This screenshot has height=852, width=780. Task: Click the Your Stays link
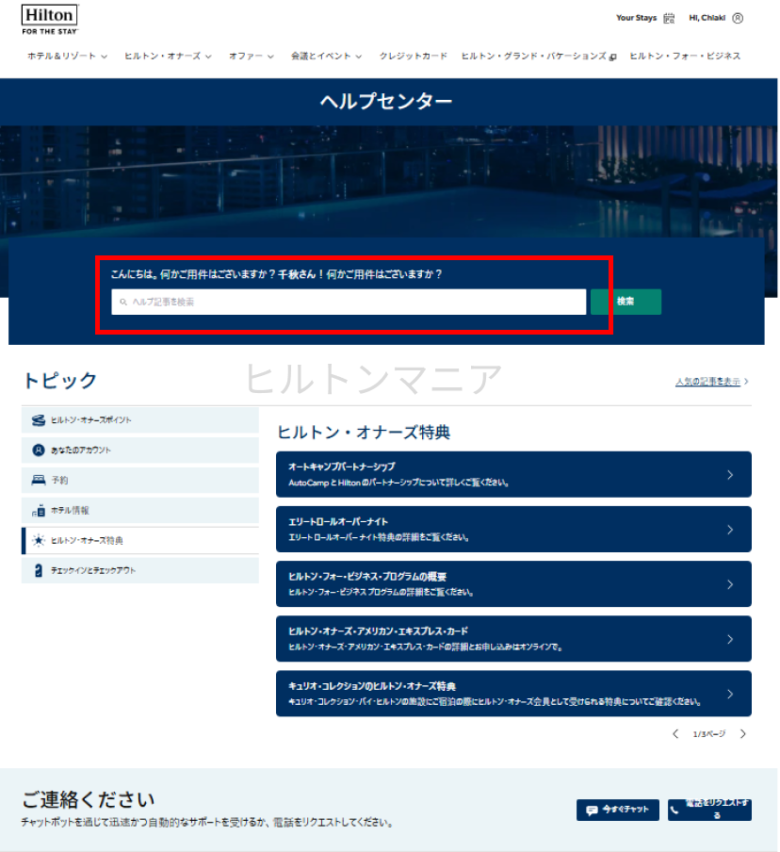point(636,18)
